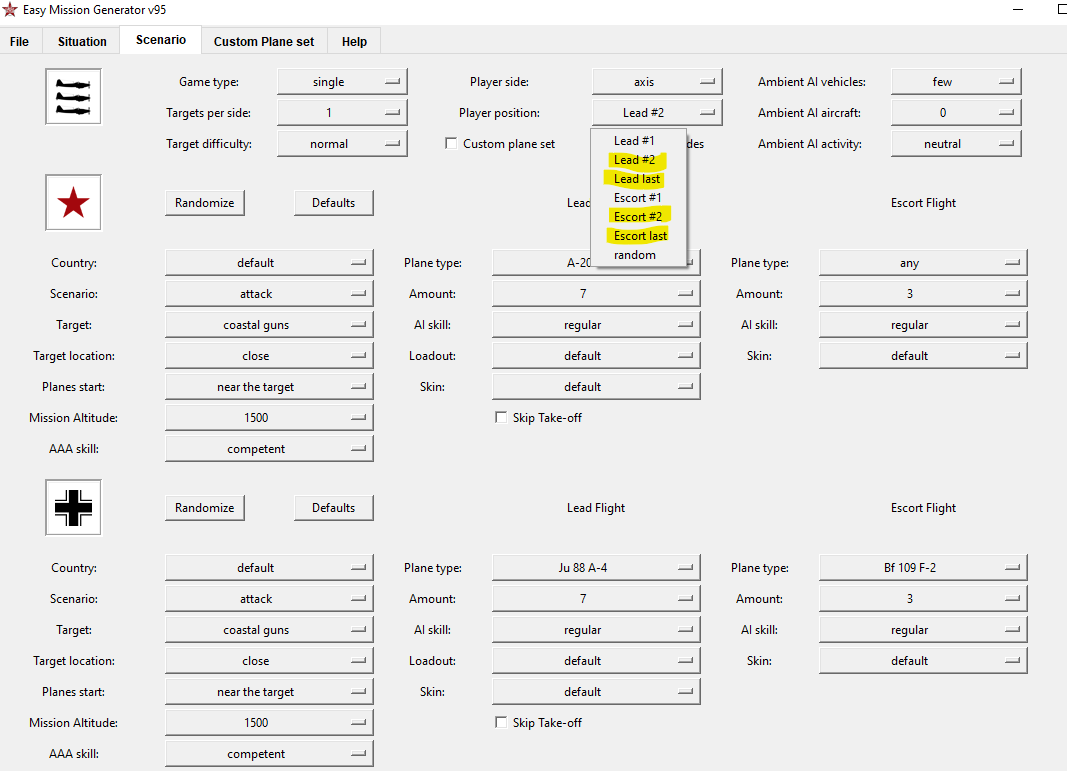
Task: Open the Allied AAA skill dropdown
Action: tap(269, 448)
